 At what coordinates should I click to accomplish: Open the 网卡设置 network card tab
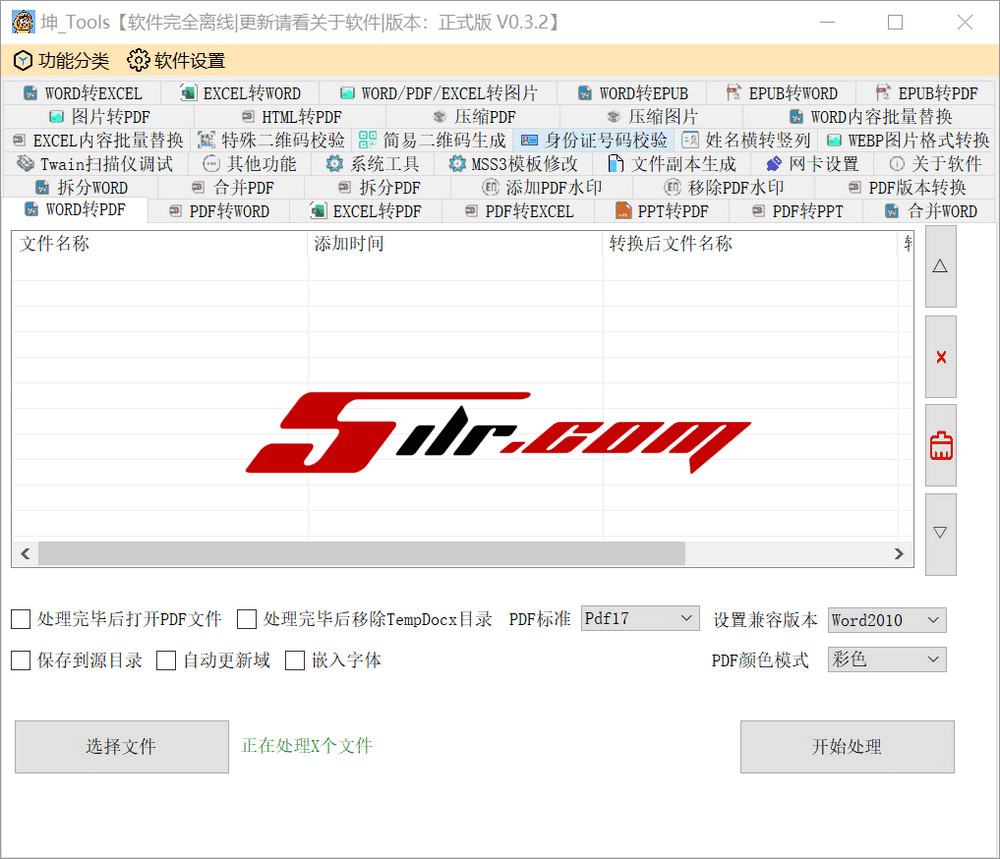(812, 164)
